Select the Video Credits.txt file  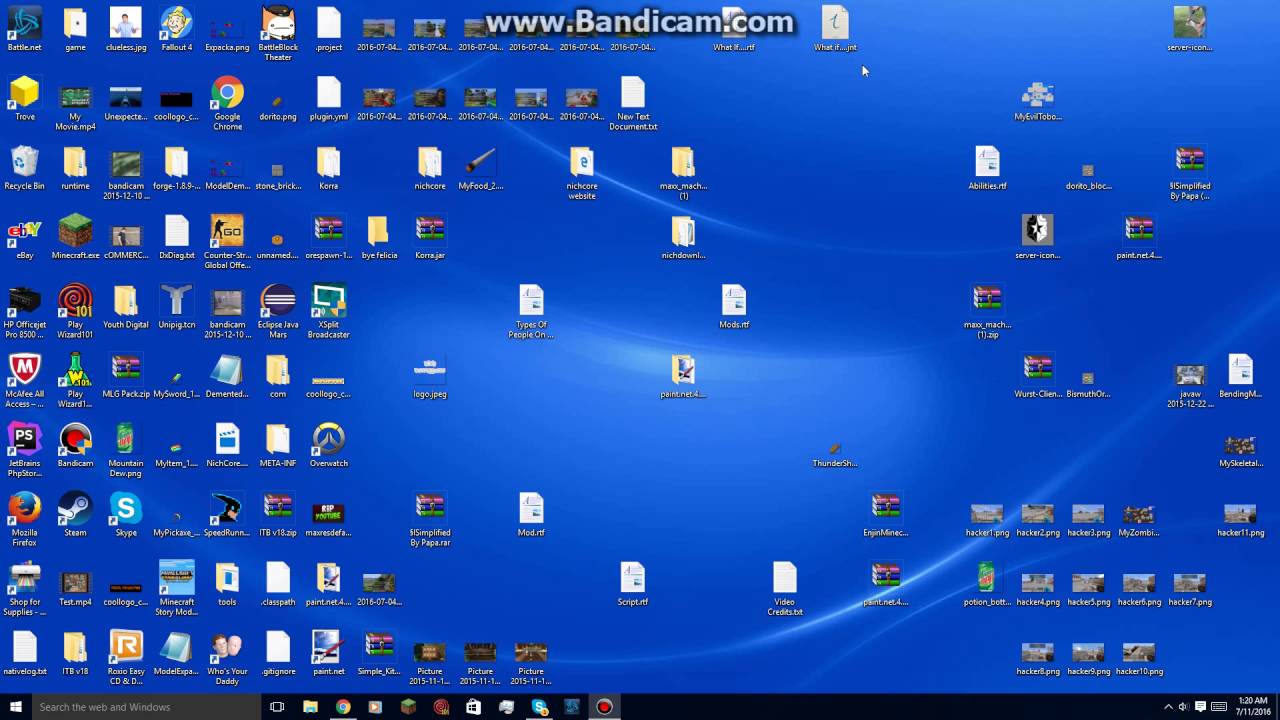point(784,588)
